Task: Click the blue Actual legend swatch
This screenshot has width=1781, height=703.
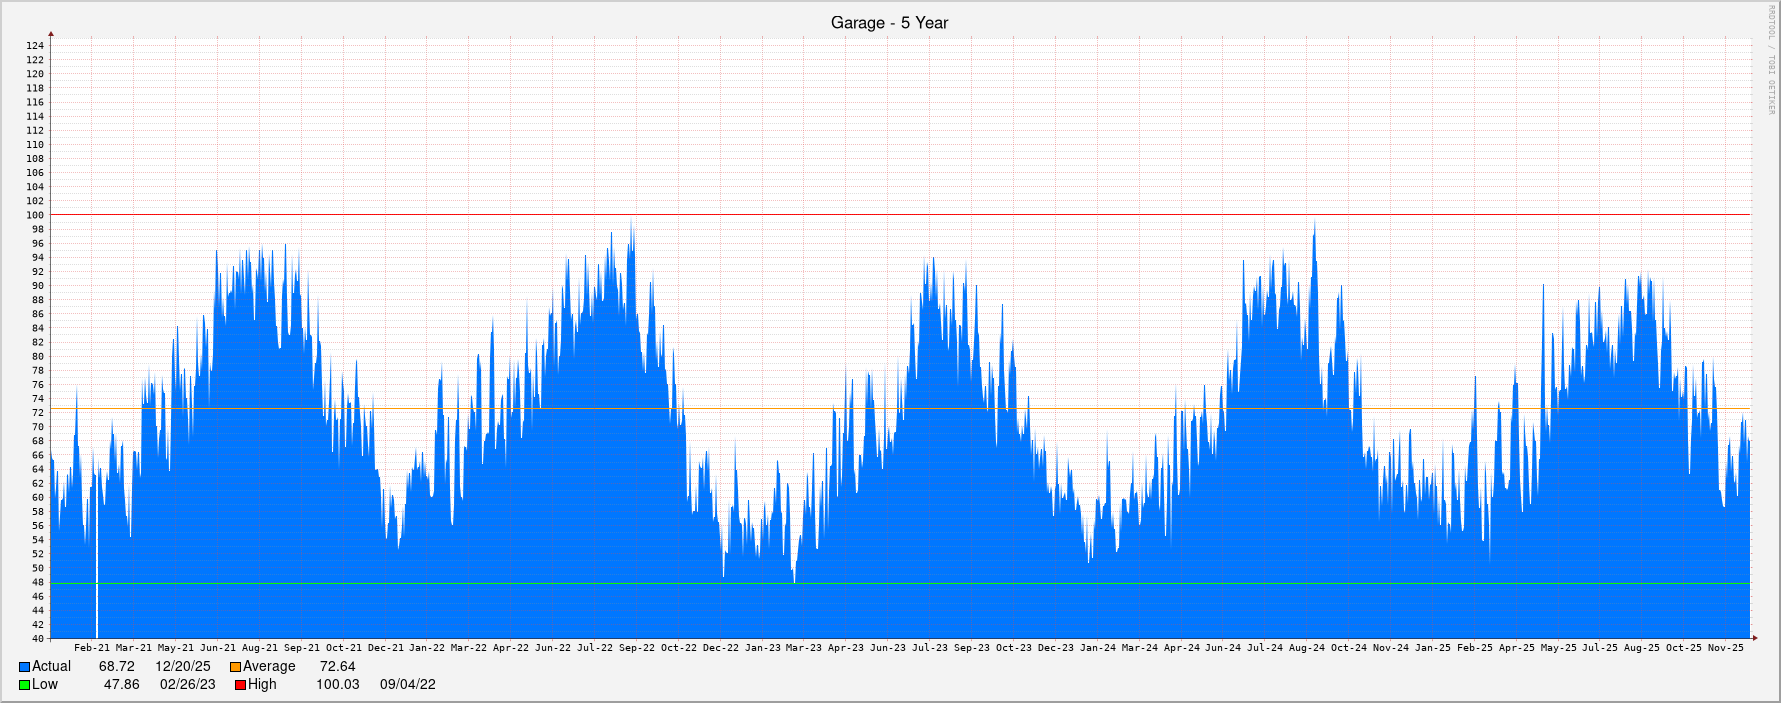Action: 24,667
